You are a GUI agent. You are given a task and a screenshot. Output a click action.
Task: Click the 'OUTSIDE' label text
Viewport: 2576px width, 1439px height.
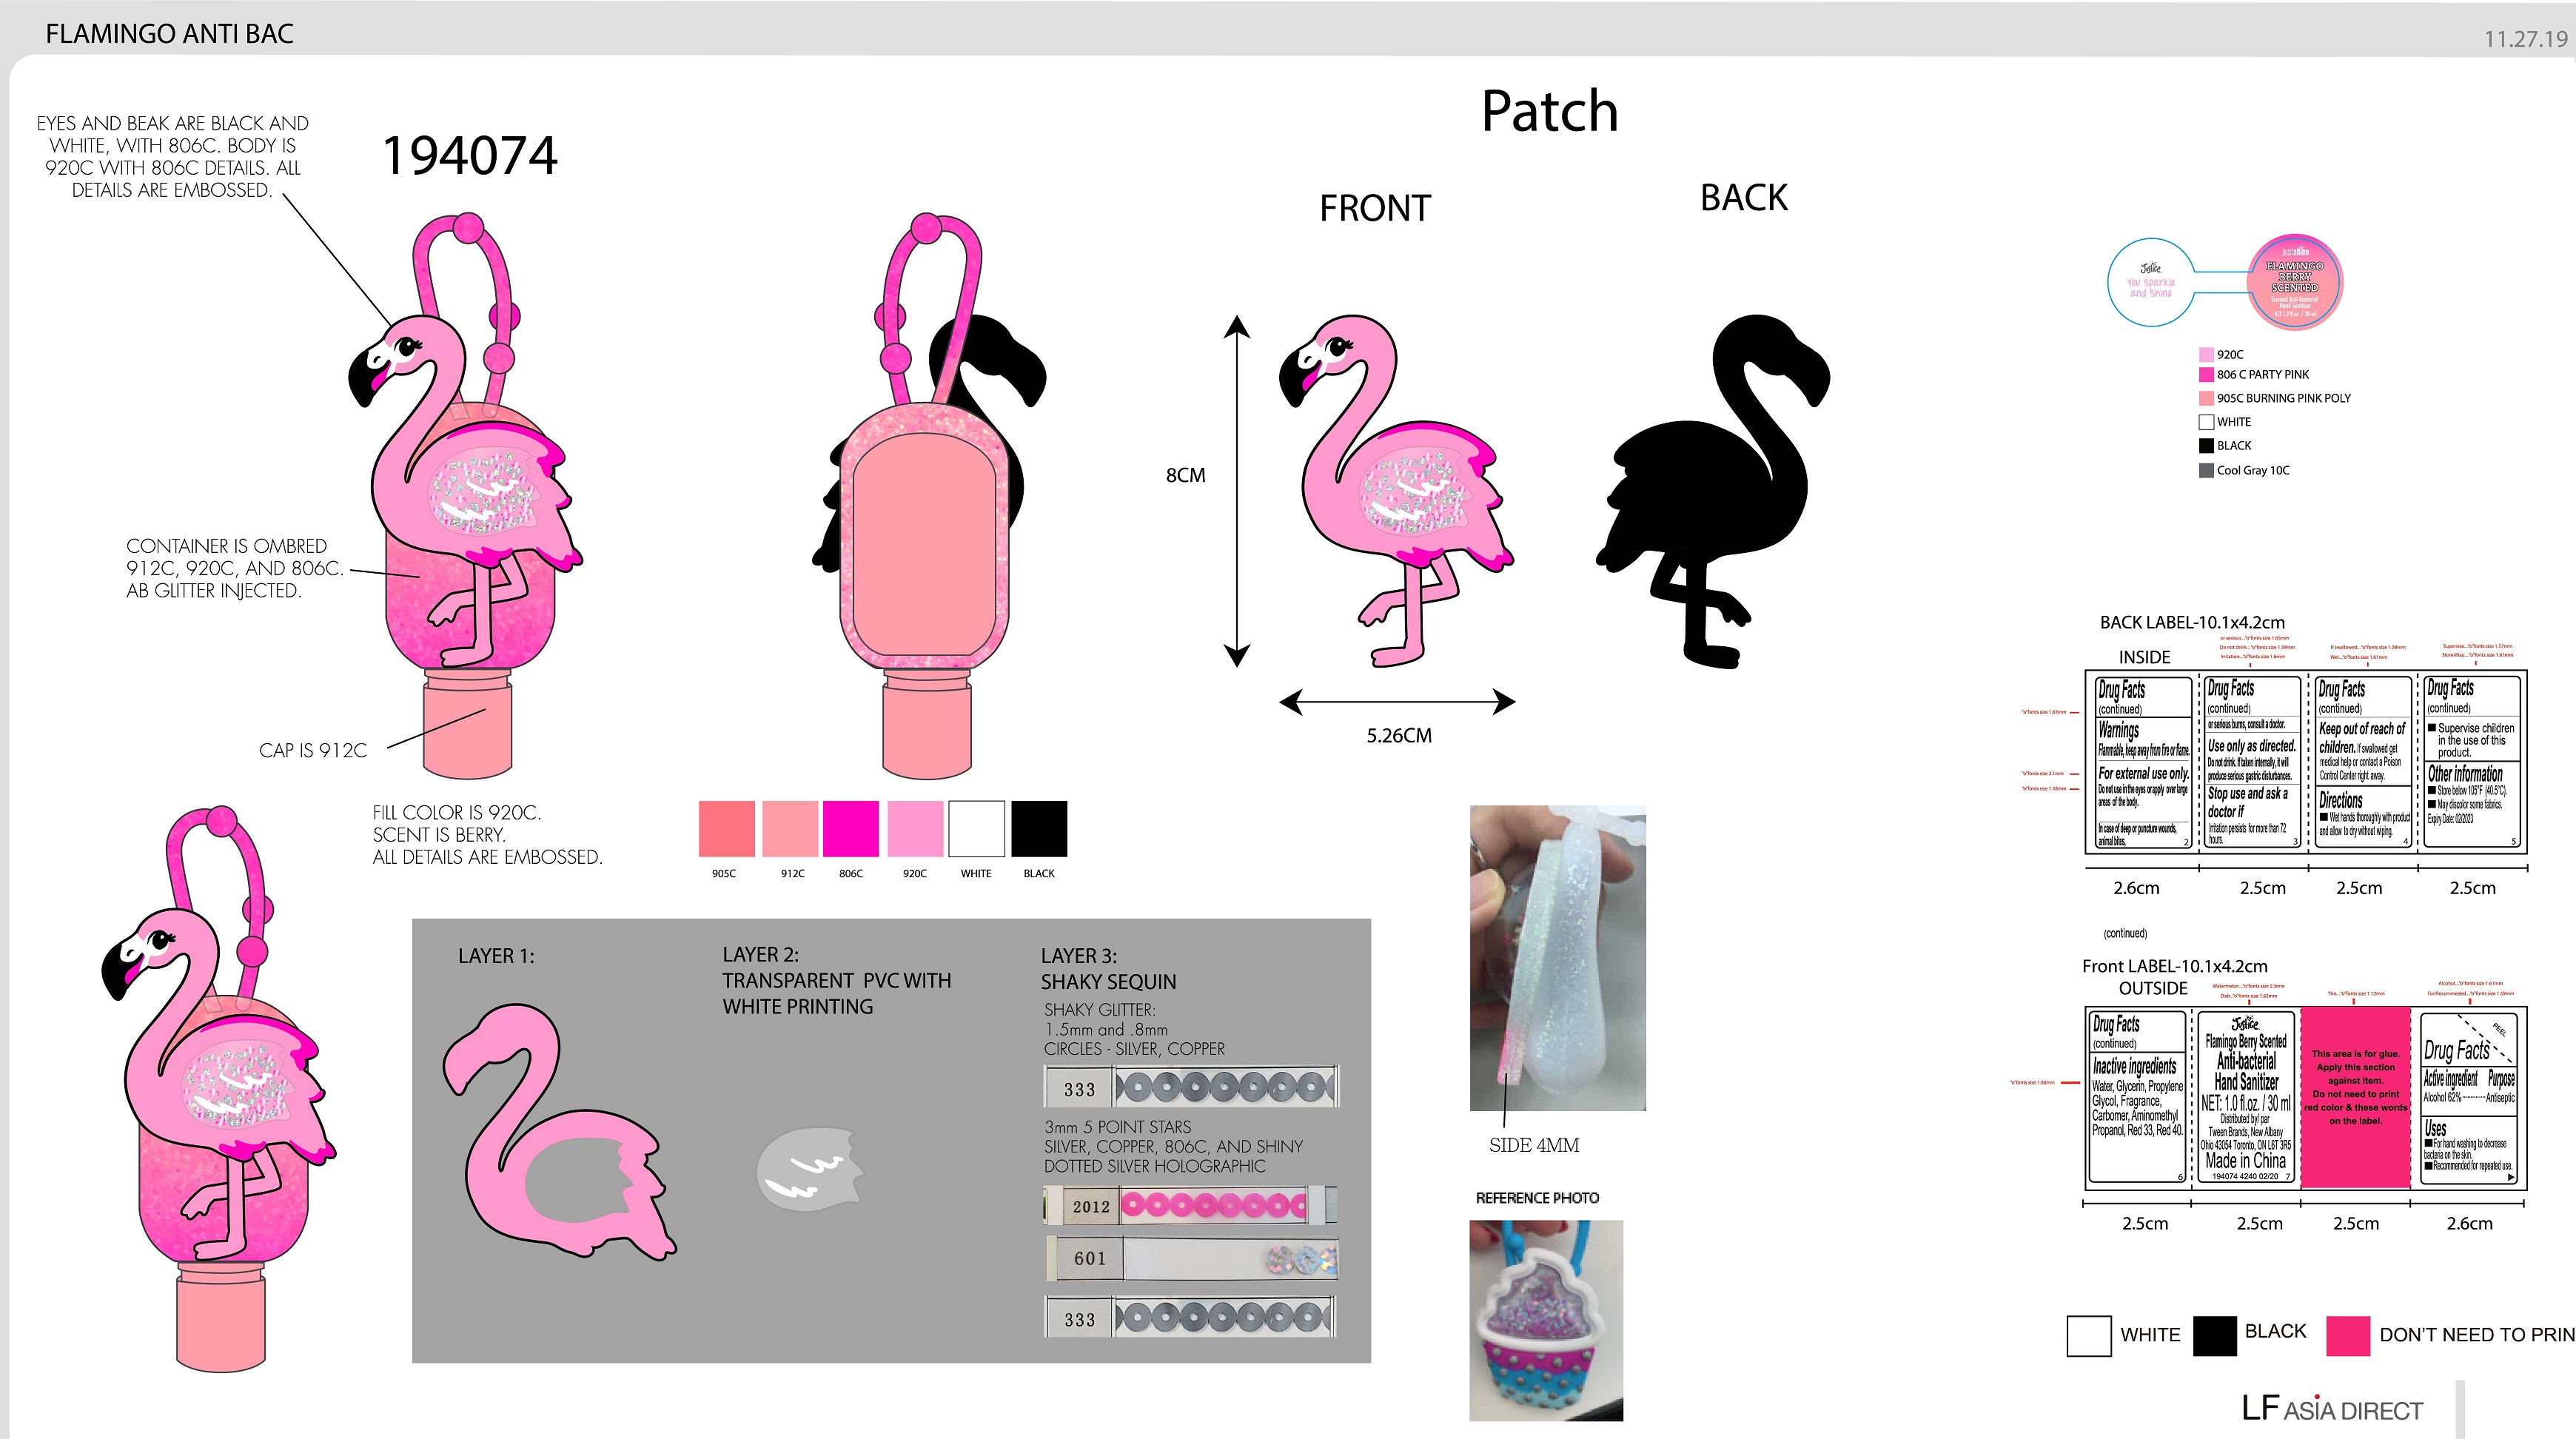point(2152,988)
